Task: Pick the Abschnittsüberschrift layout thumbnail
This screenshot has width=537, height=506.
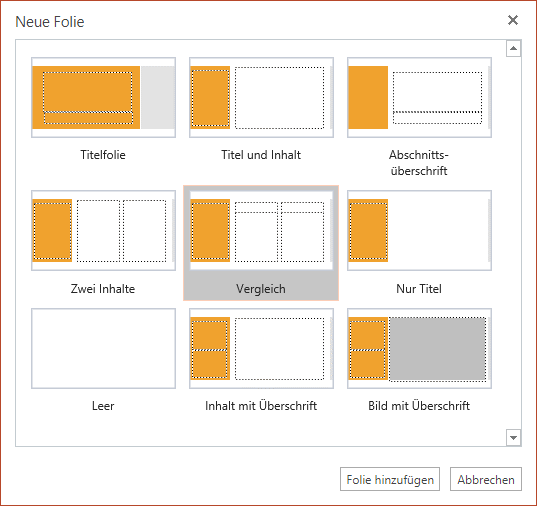Action: pyautogui.click(x=420, y=98)
